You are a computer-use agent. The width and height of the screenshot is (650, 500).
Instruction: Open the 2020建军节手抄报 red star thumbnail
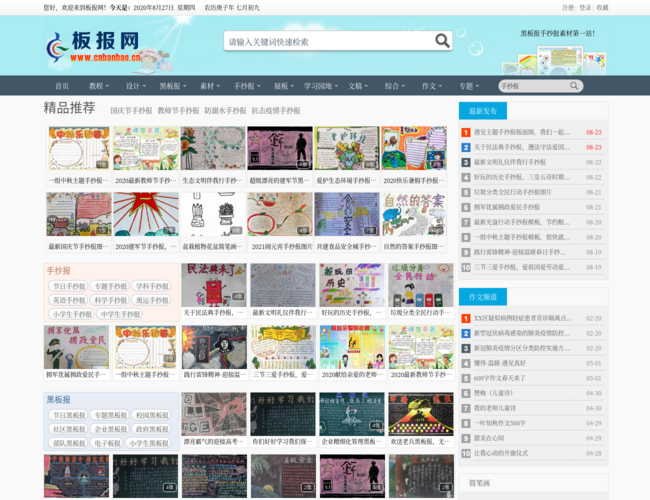click(x=146, y=214)
